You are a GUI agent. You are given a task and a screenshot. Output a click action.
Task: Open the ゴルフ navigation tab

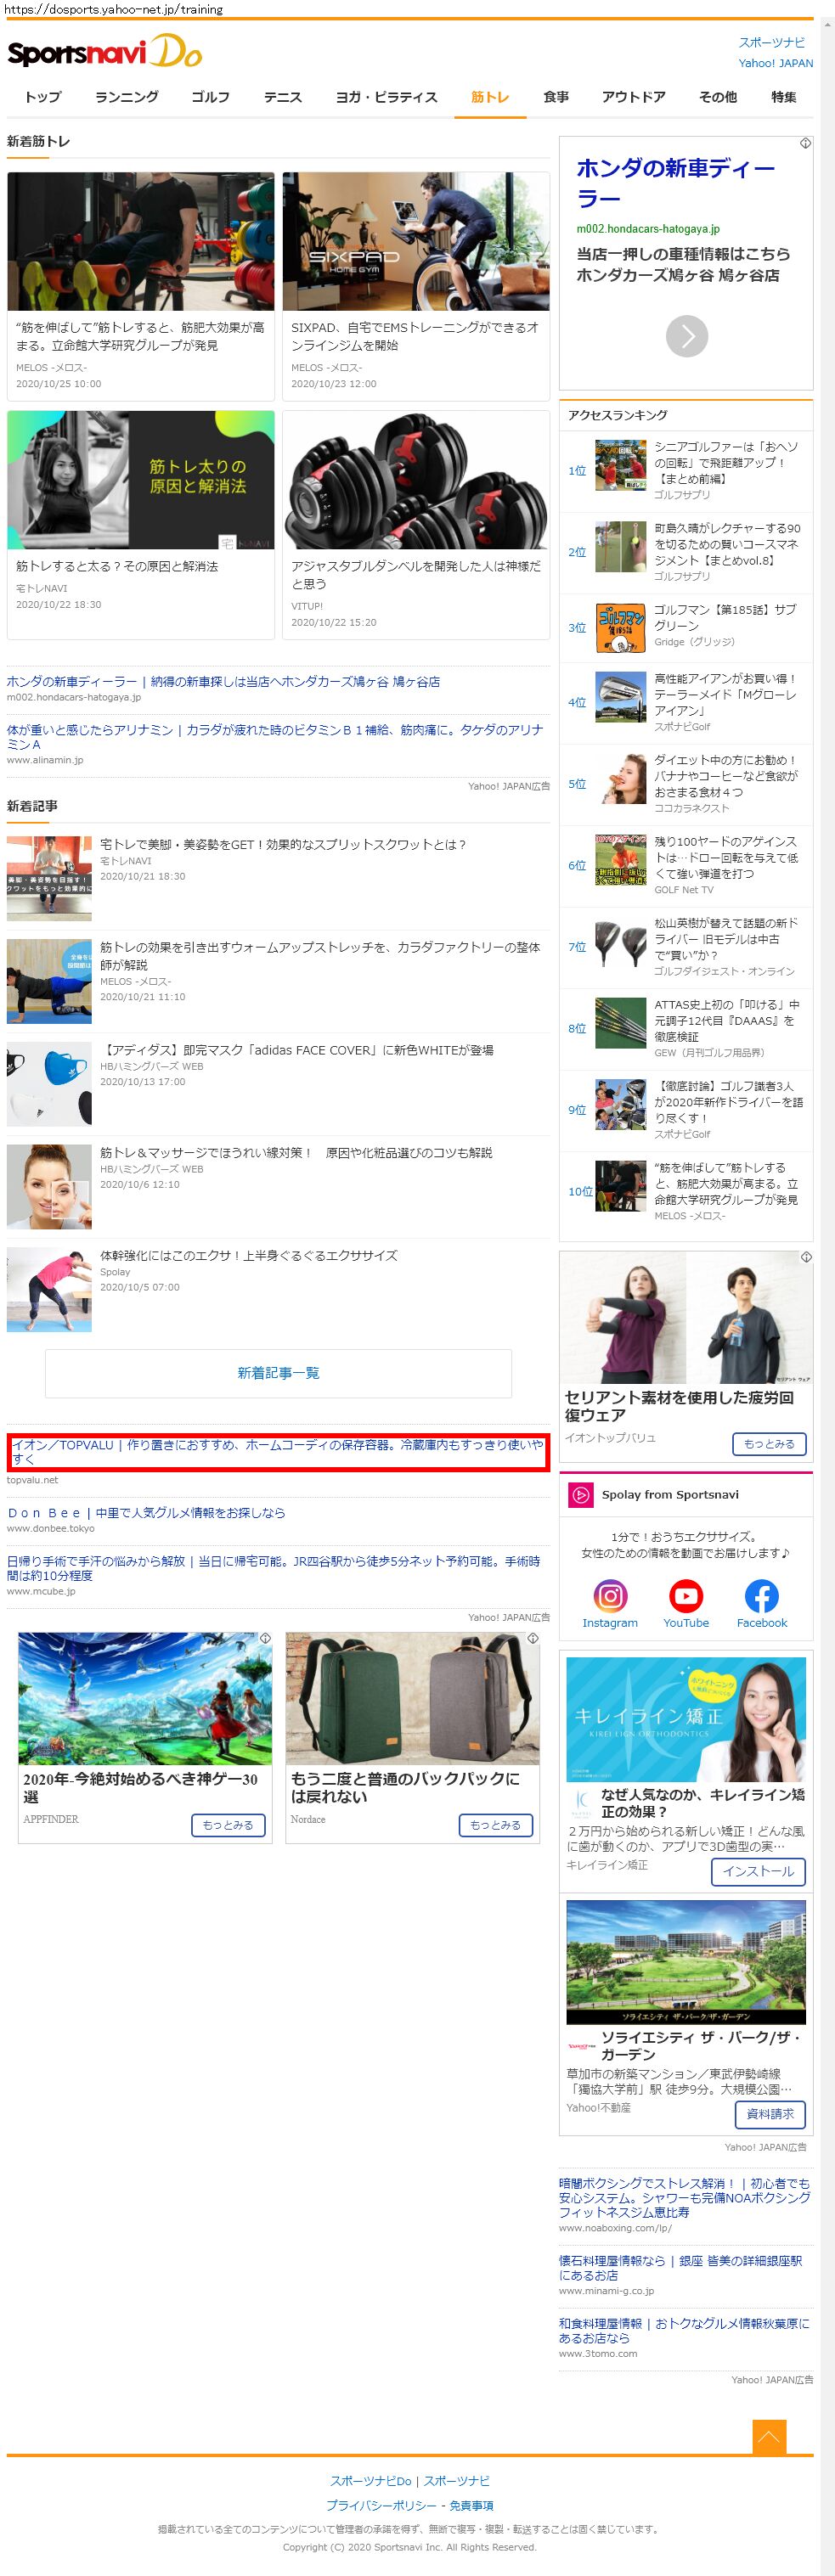pos(210,97)
